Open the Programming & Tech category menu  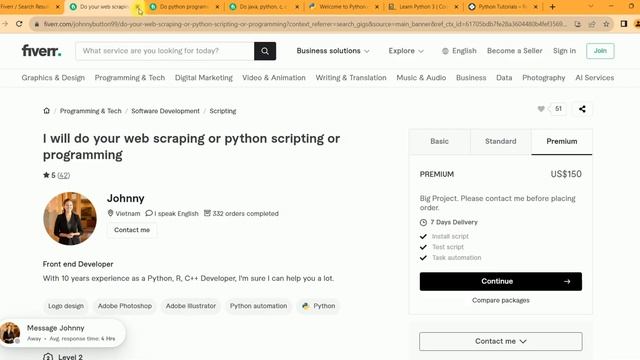[x=130, y=78]
